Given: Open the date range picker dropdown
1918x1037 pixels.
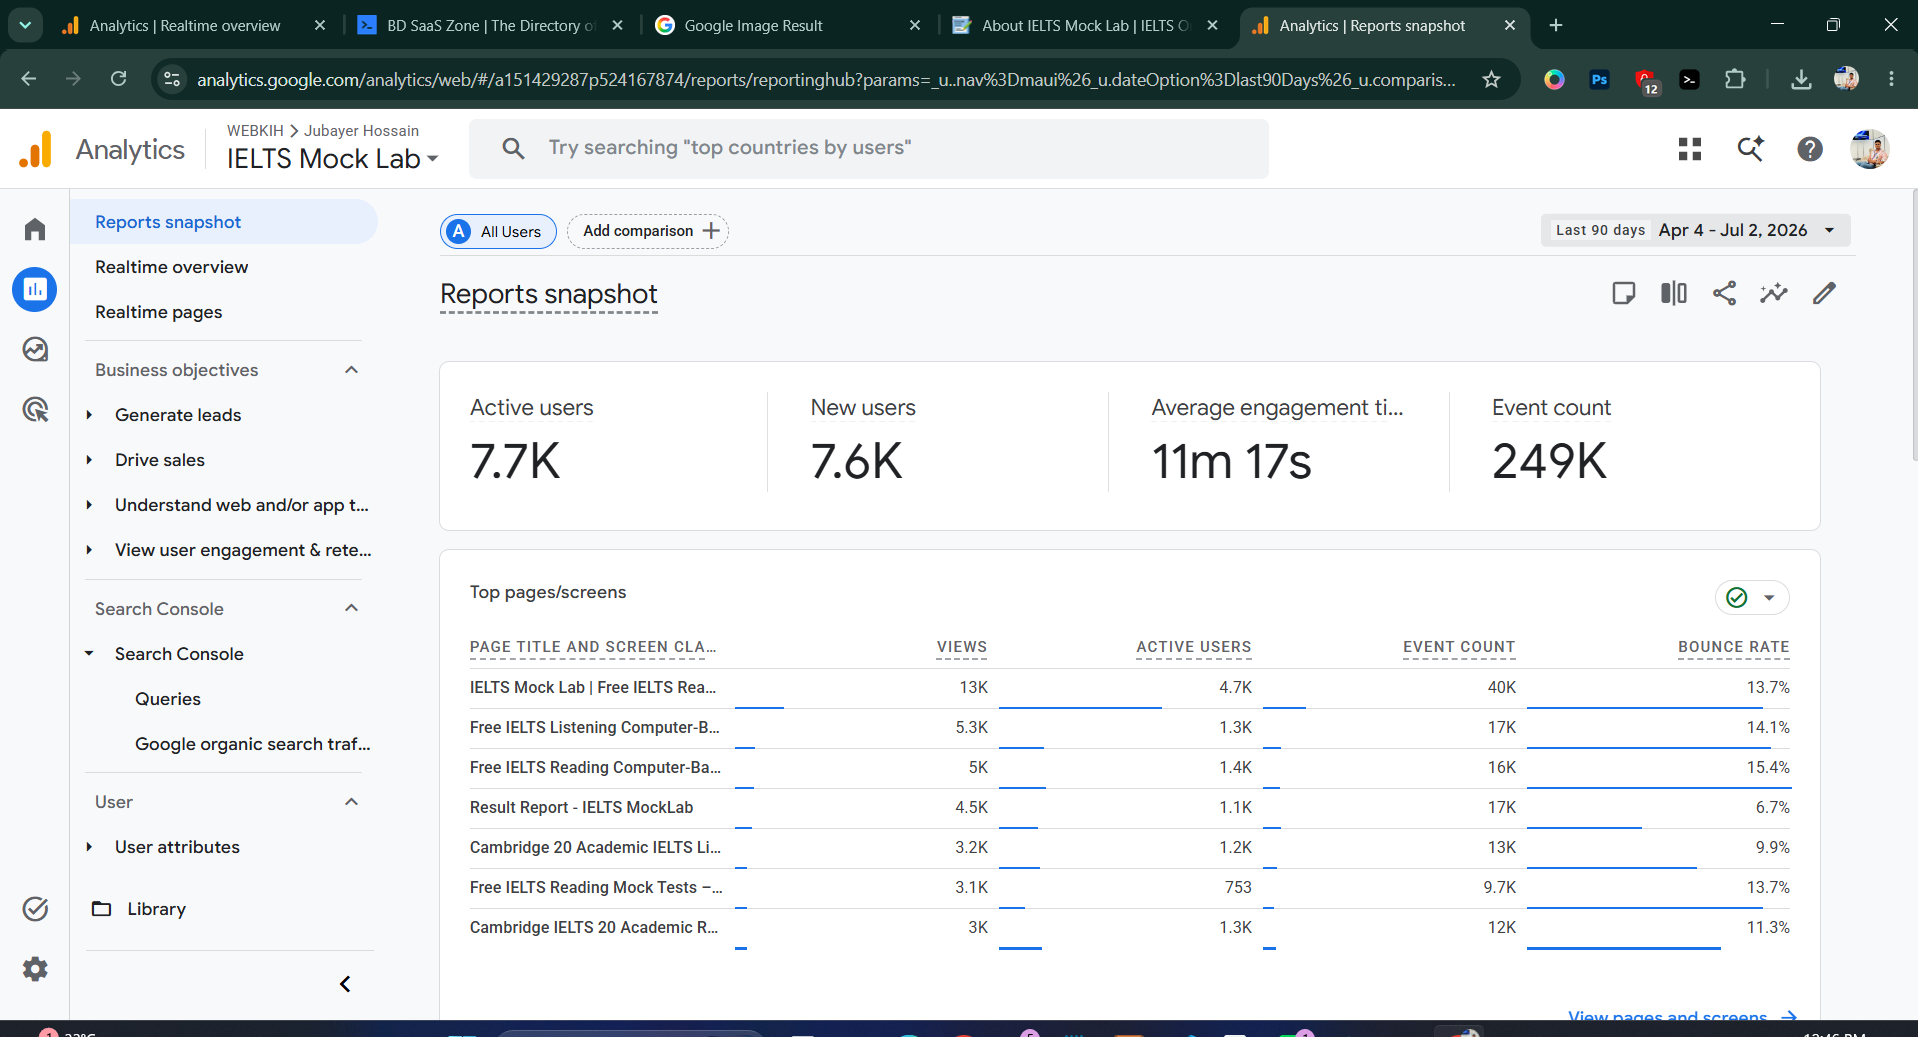Looking at the screenshot, I should pyautogui.click(x=1695, y=230).
